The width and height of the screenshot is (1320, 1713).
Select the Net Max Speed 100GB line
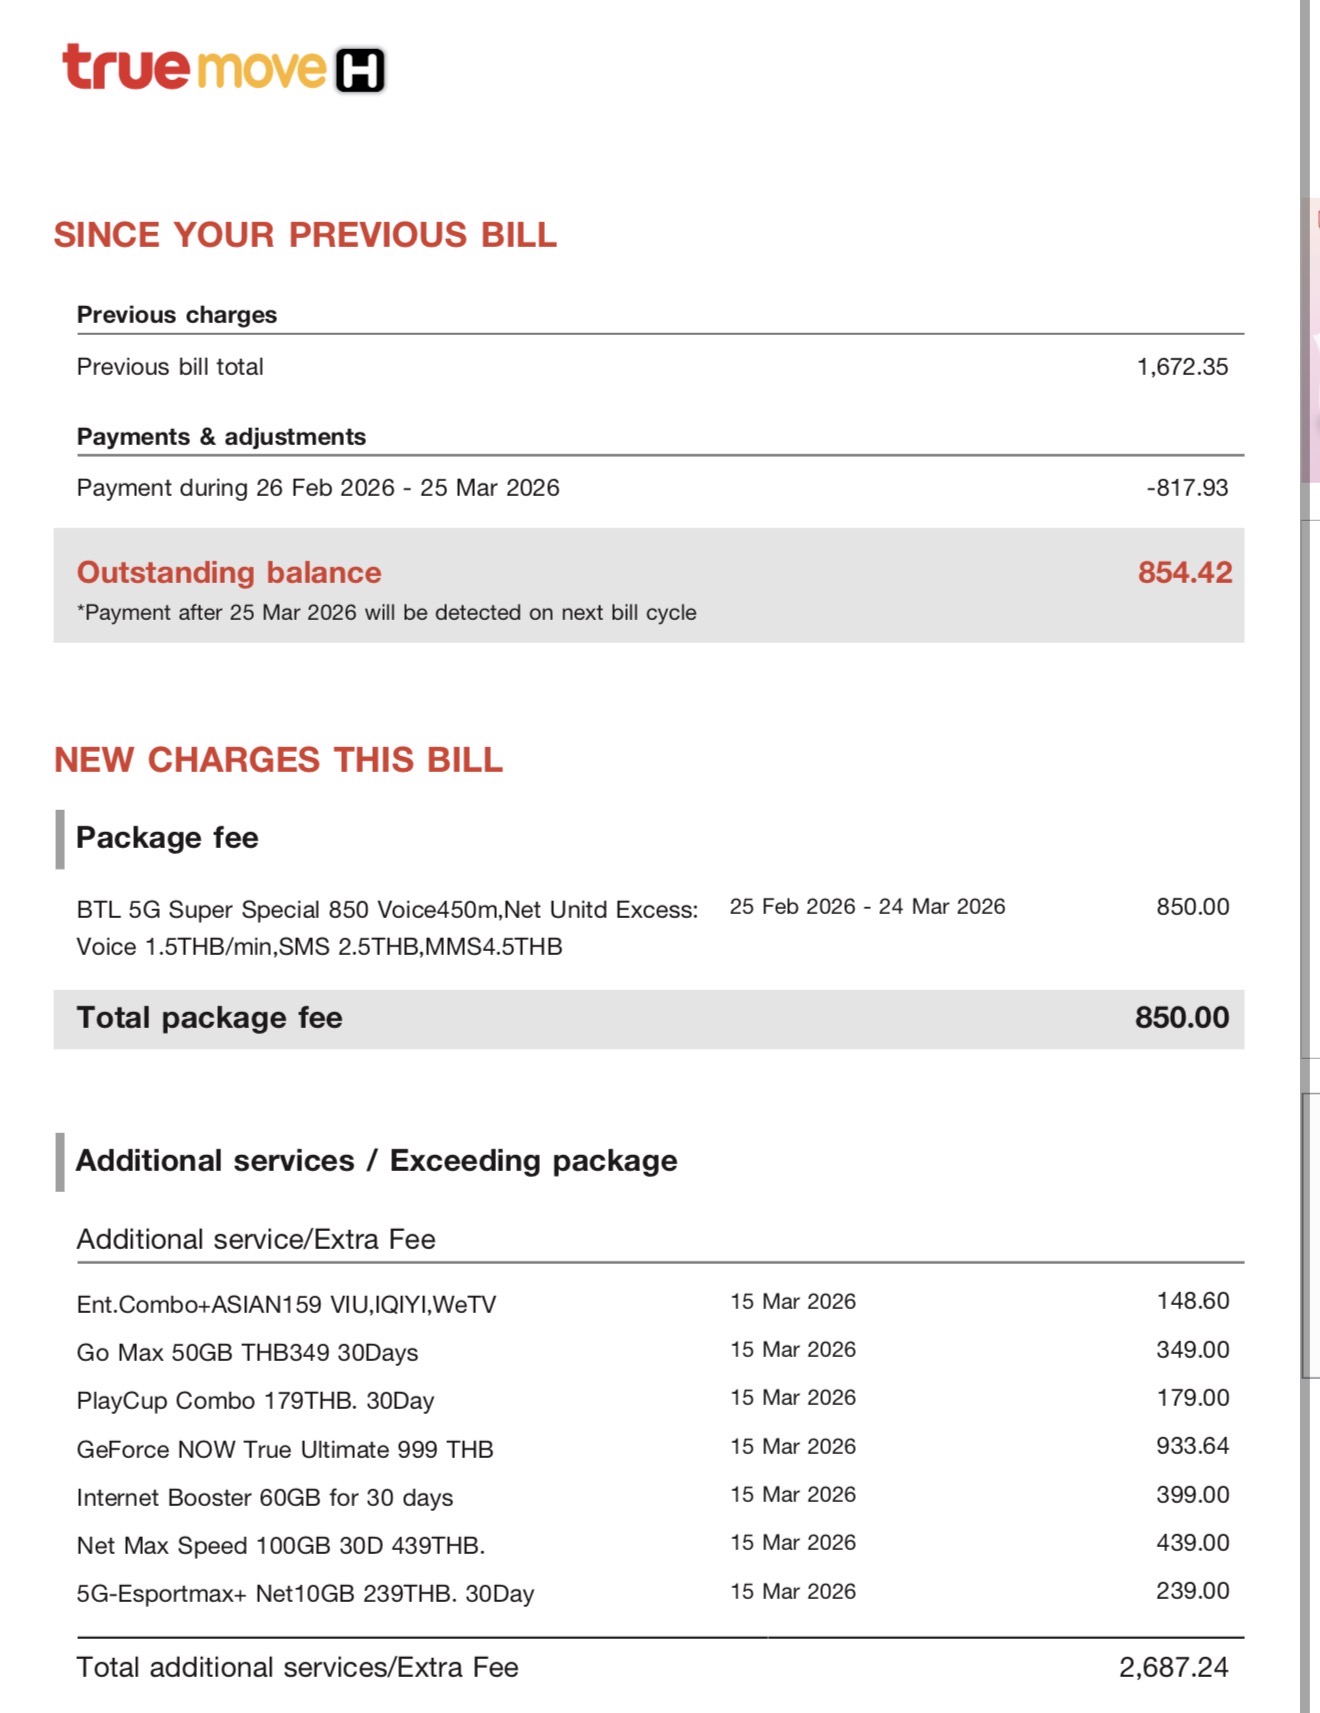tap(280, 1546)
